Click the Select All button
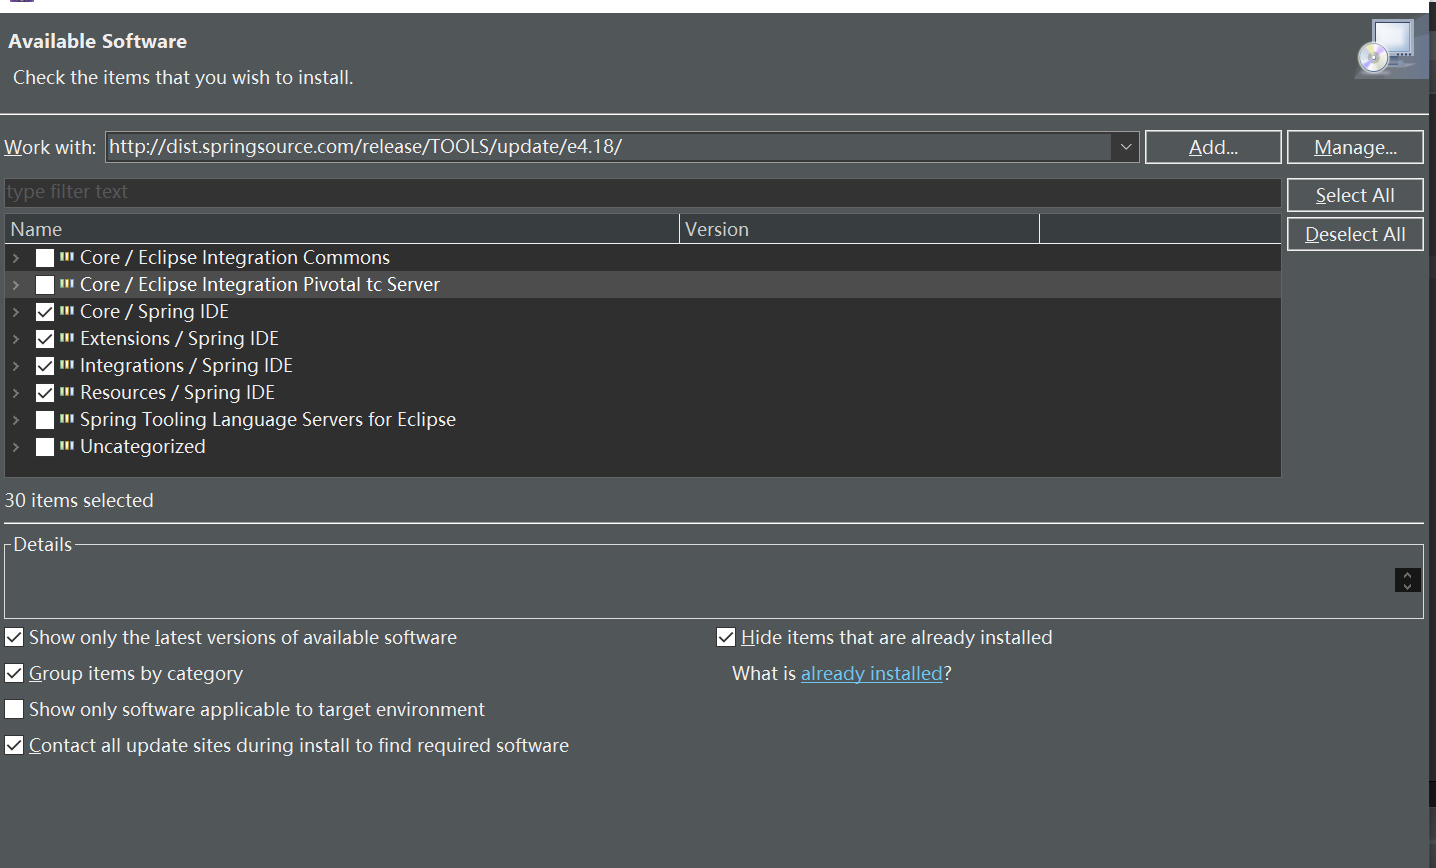 pos(1355,195)
